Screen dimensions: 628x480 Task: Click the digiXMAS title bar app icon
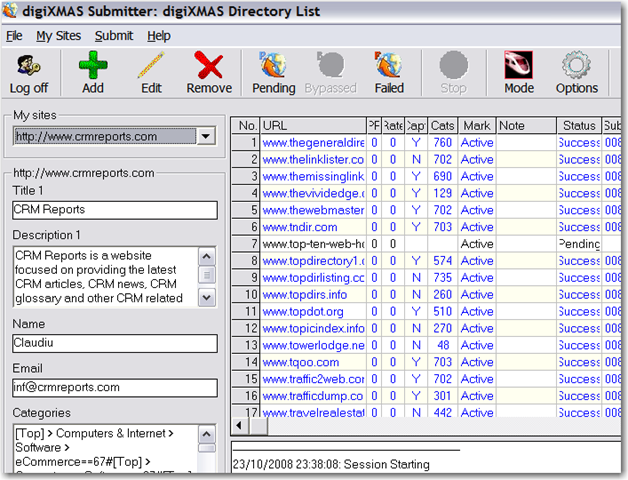pos(10,11)
